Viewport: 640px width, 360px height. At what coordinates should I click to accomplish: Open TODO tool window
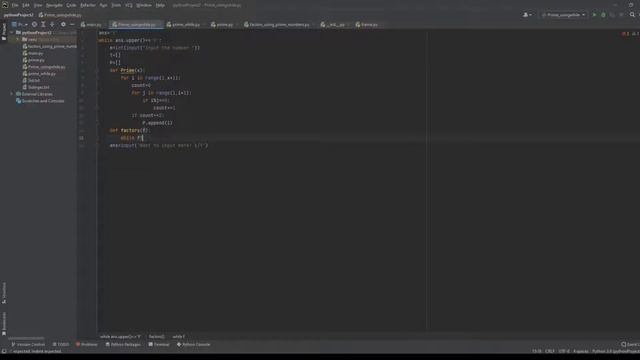[61, 344]
